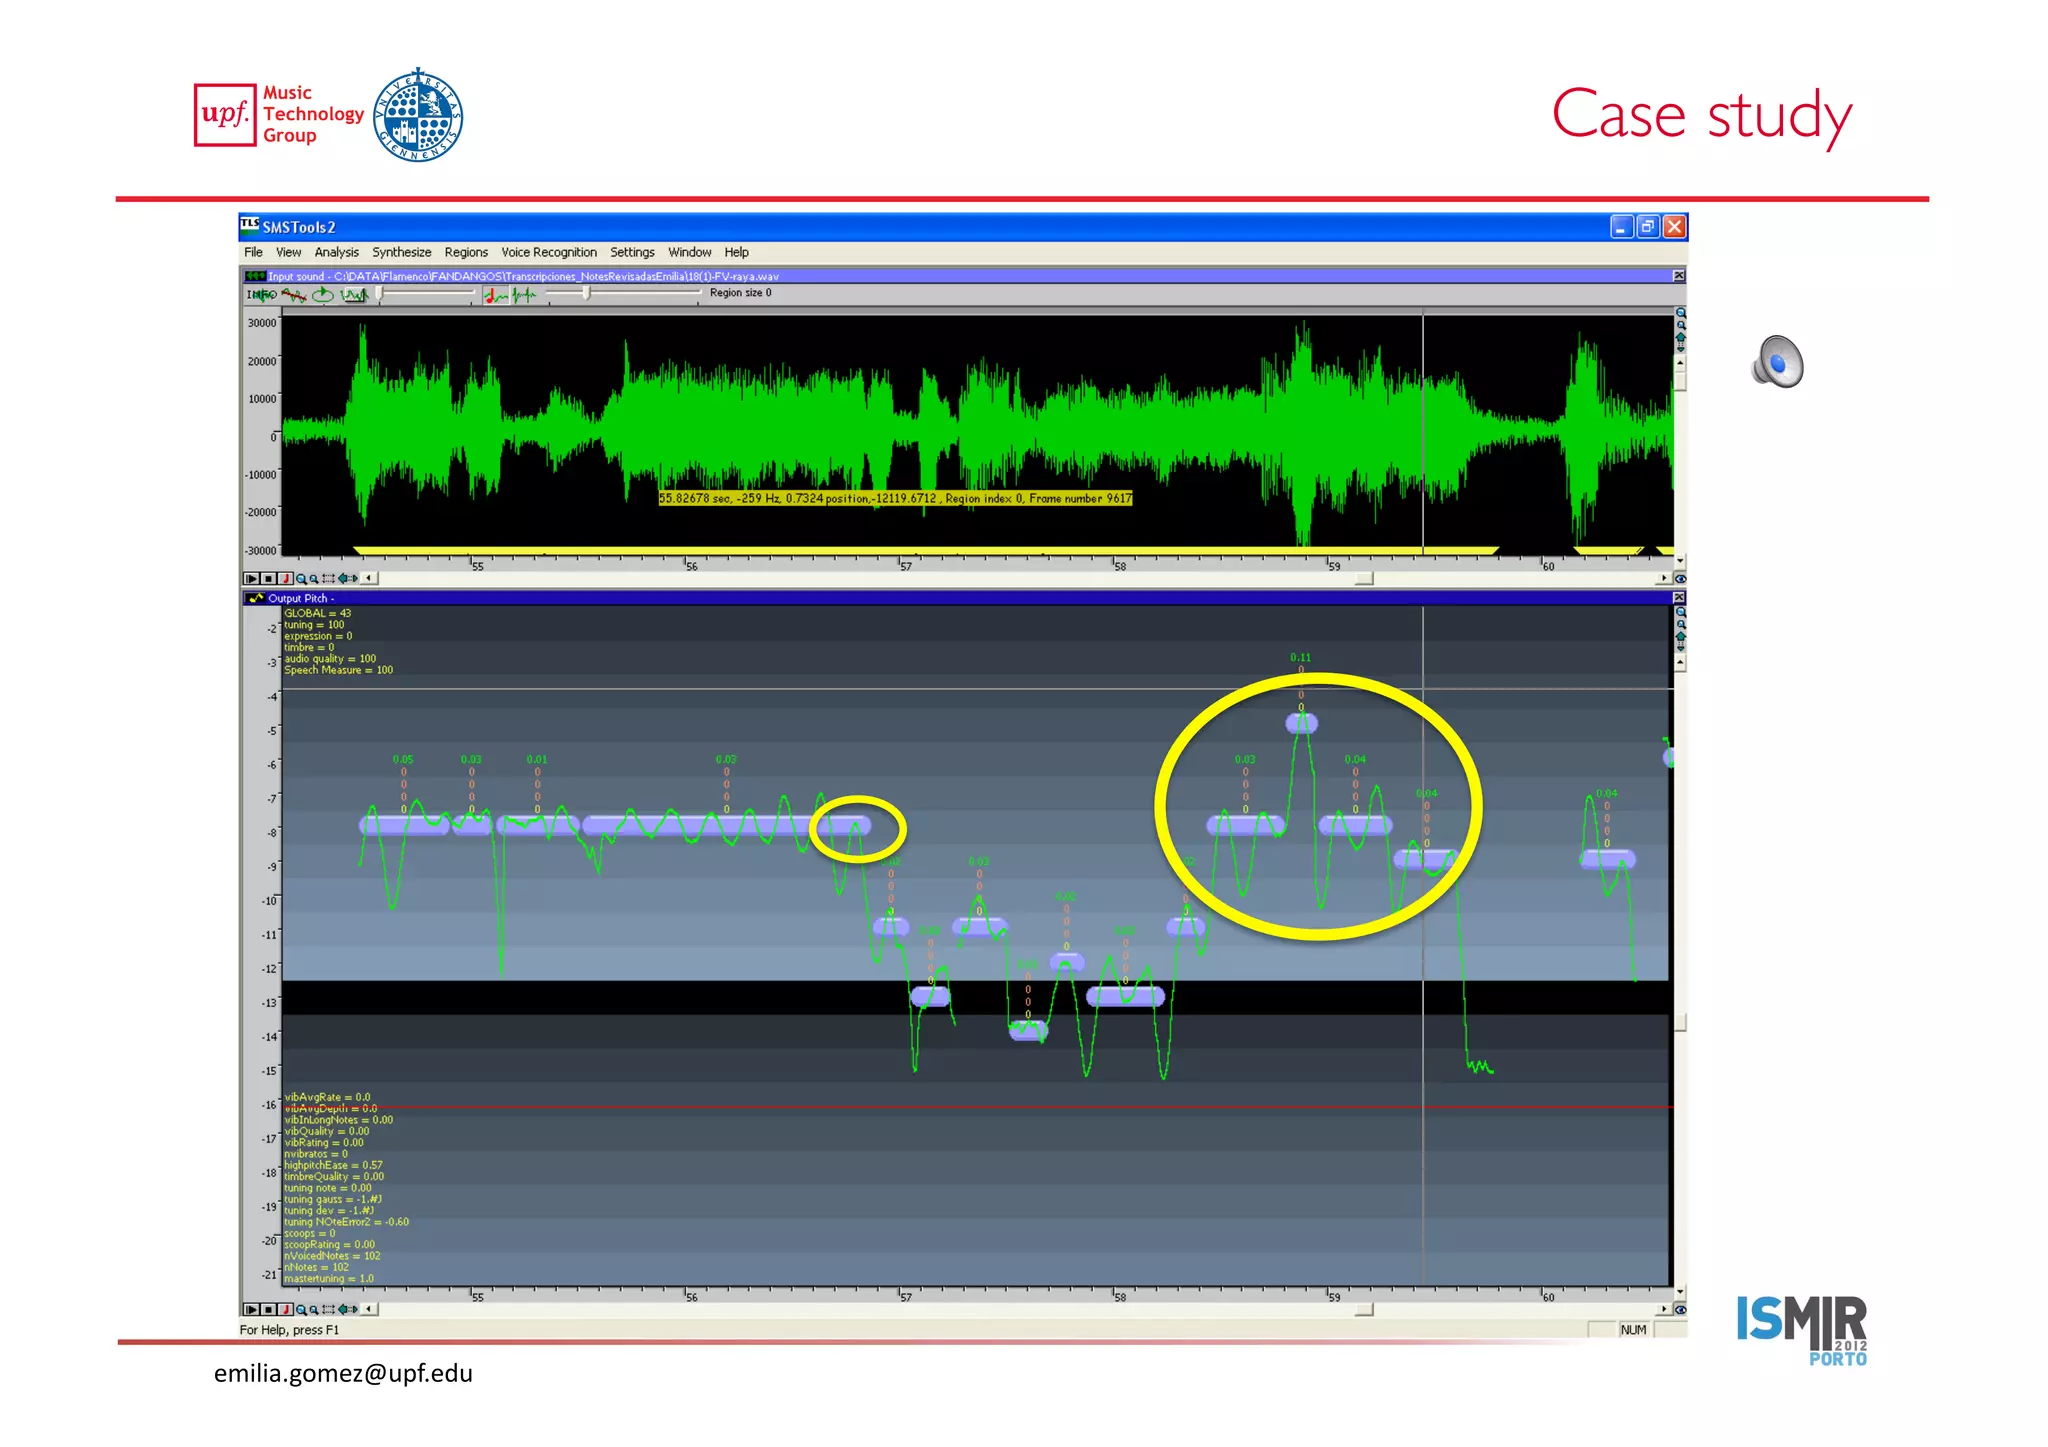The image size is (2048, 1447).
Task: Zoom in horizontally on the waveform panel
Action: pos(300,578)
